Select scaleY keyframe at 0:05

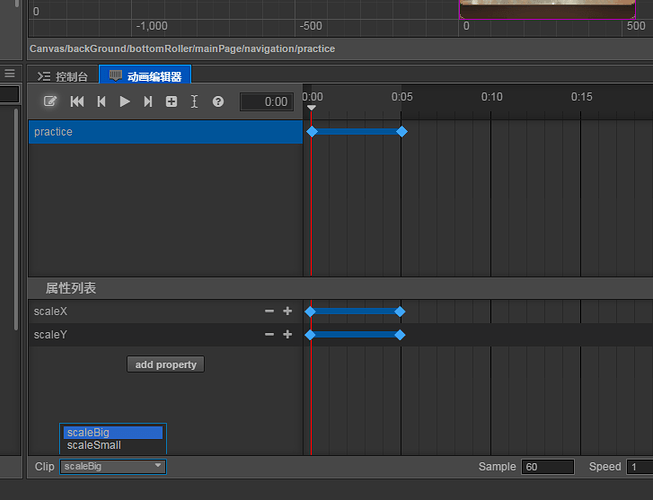[x=400, y=335]
